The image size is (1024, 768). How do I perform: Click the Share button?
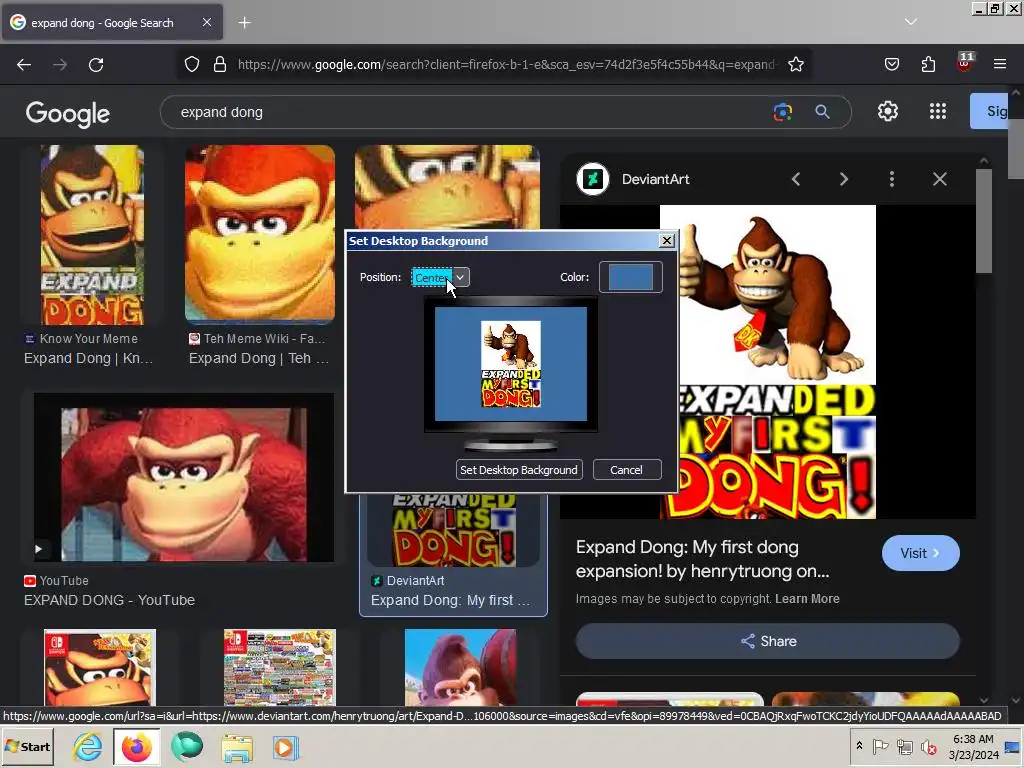coord(768,641)
